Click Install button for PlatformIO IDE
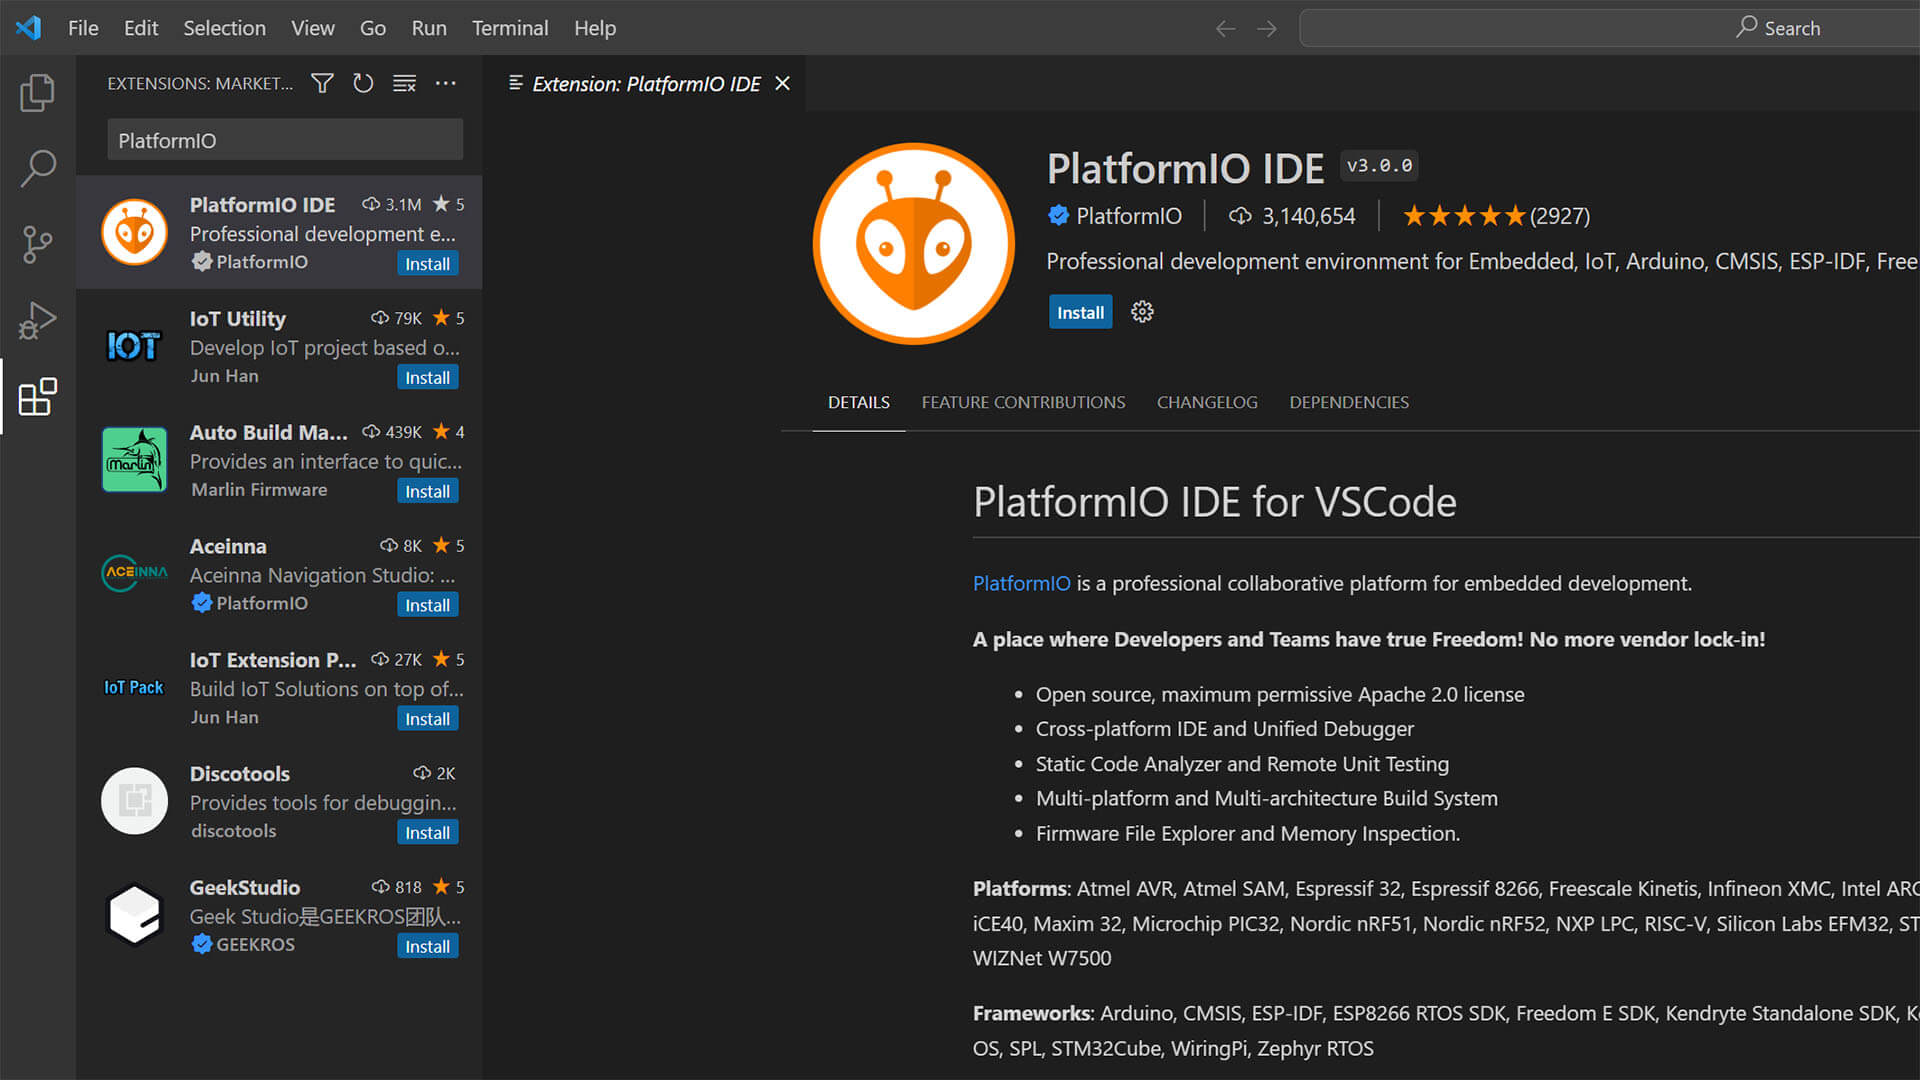Viewport: 1920px width, 1080px height. [1079, 311]
